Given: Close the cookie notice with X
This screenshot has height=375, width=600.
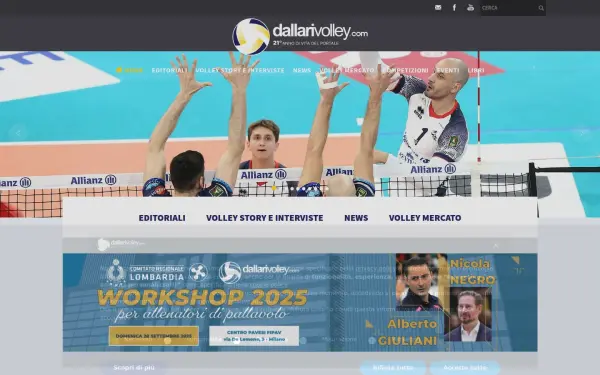Looking at the screenshot, I should point(496,246).
